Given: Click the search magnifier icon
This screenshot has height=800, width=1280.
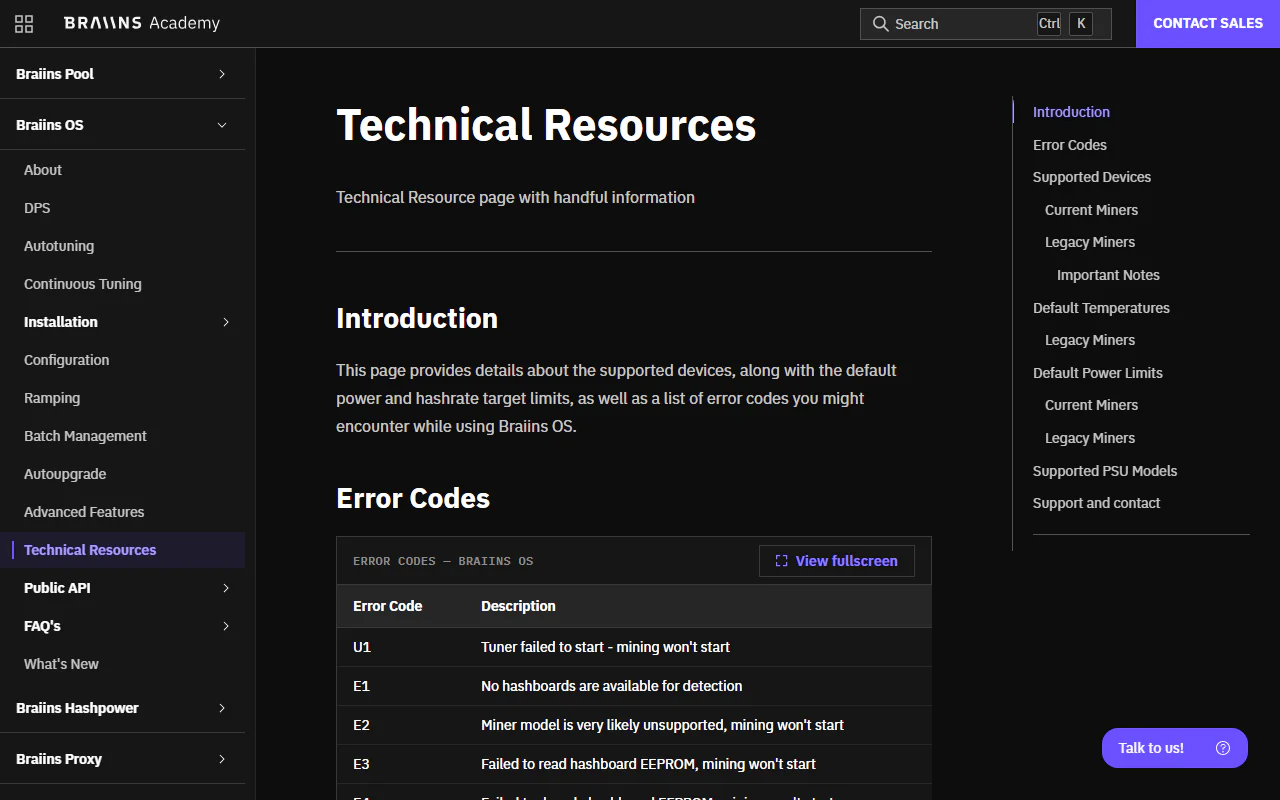Looking at the screenshot, I should click(880, 24).
